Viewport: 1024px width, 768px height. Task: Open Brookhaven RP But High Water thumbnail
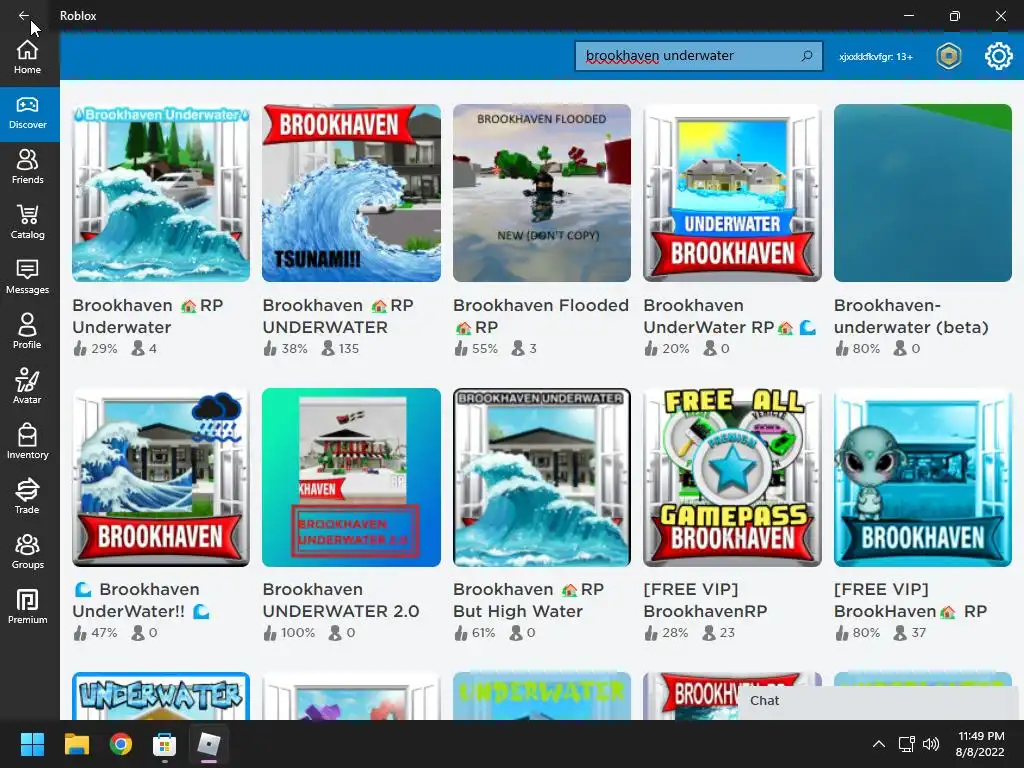click(542, 477)
